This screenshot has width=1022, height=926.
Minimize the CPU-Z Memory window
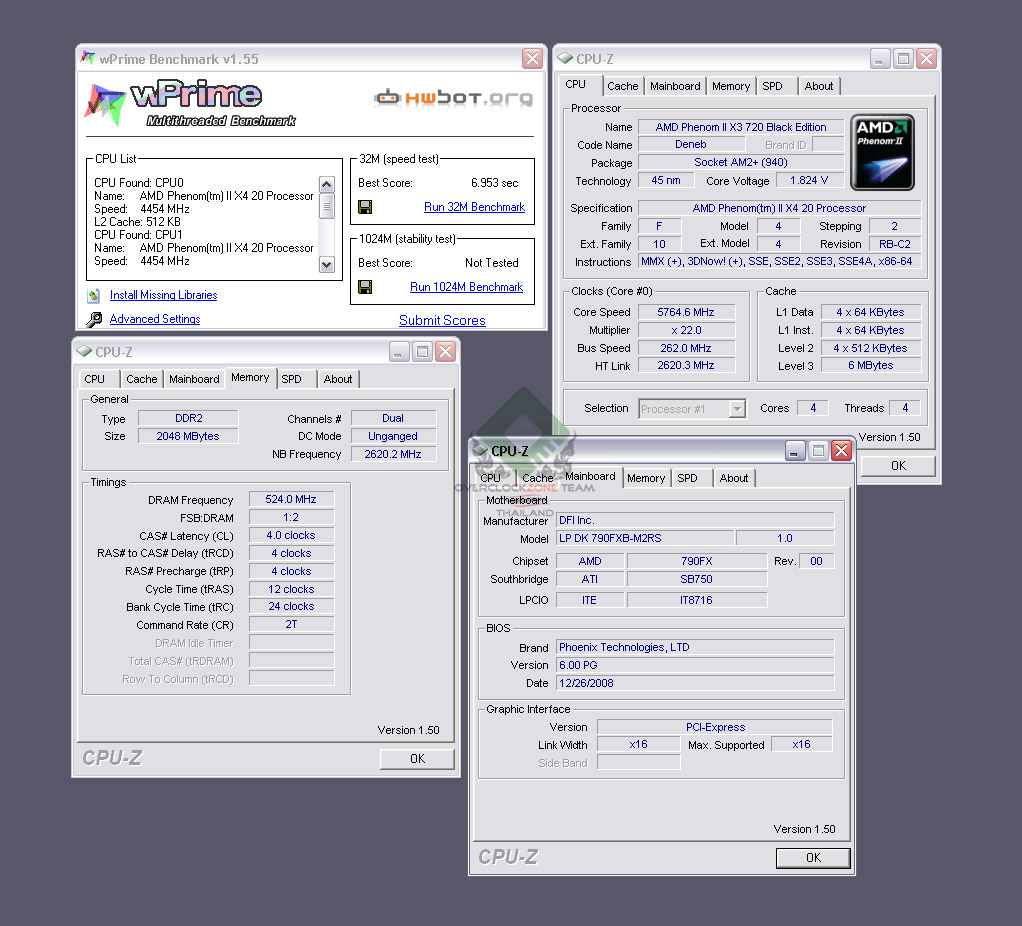click(x=400, y=352)
